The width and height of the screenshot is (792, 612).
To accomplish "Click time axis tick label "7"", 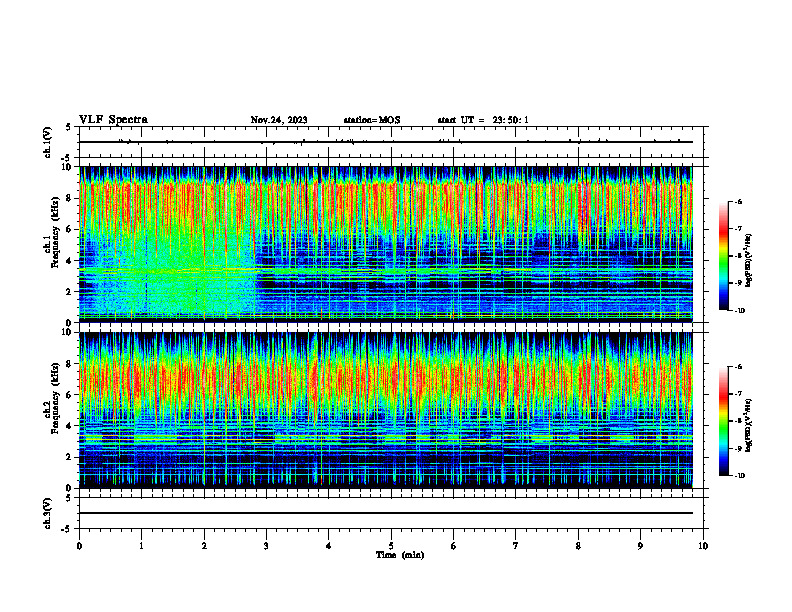I will click(516, 546).
